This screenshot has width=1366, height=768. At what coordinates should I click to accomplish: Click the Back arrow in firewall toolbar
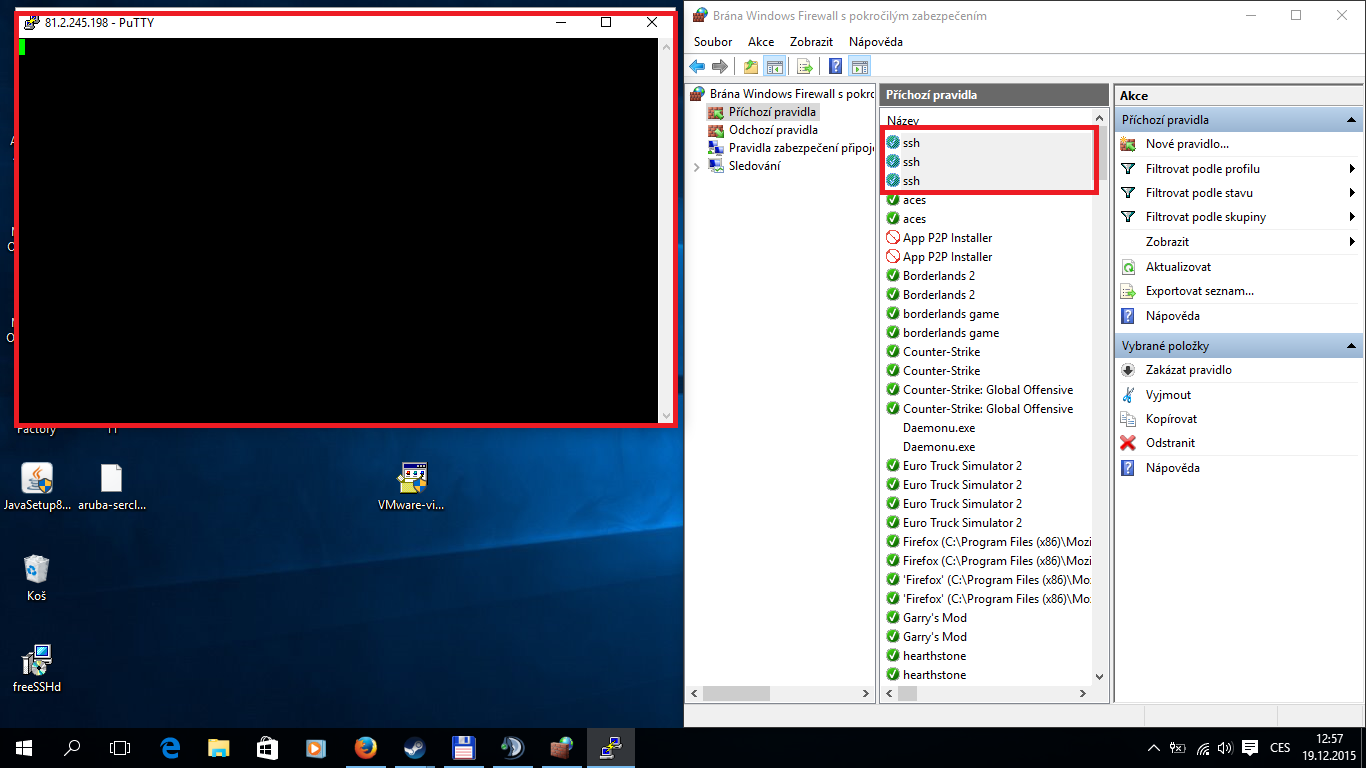tap(697, 67)
